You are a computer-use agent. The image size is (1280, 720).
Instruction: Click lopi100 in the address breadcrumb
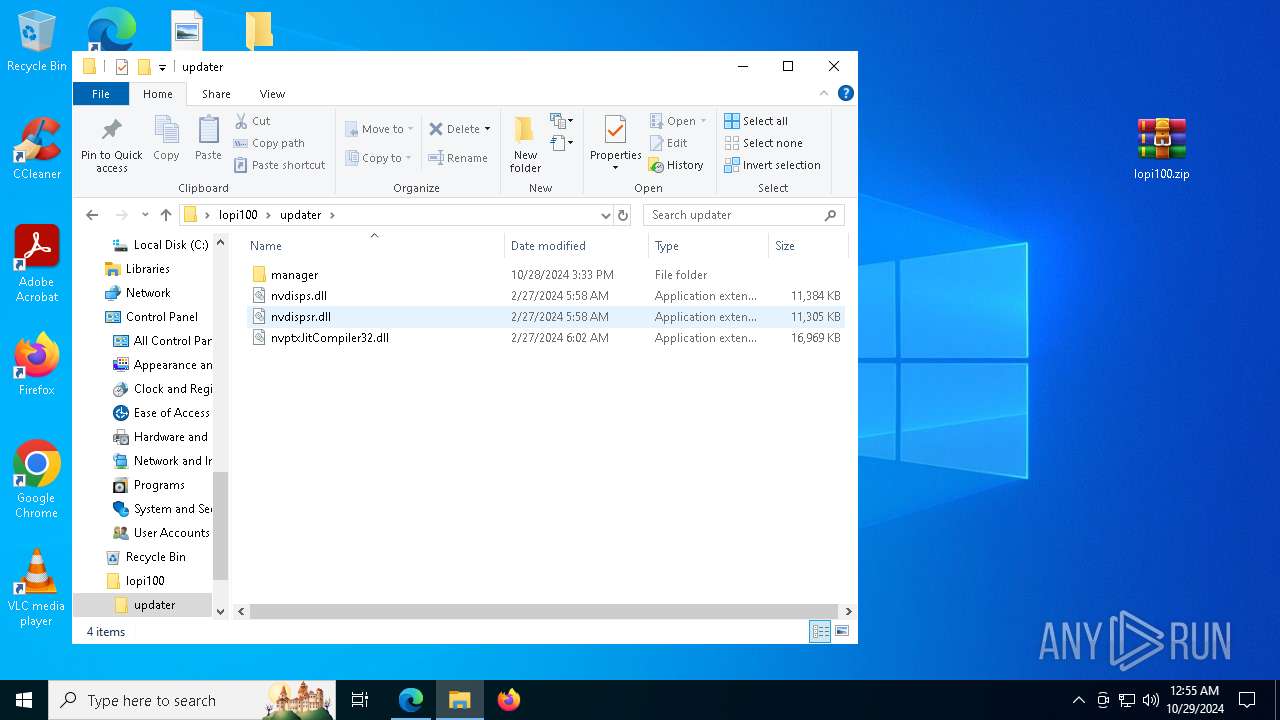click(x=238, y=215)
